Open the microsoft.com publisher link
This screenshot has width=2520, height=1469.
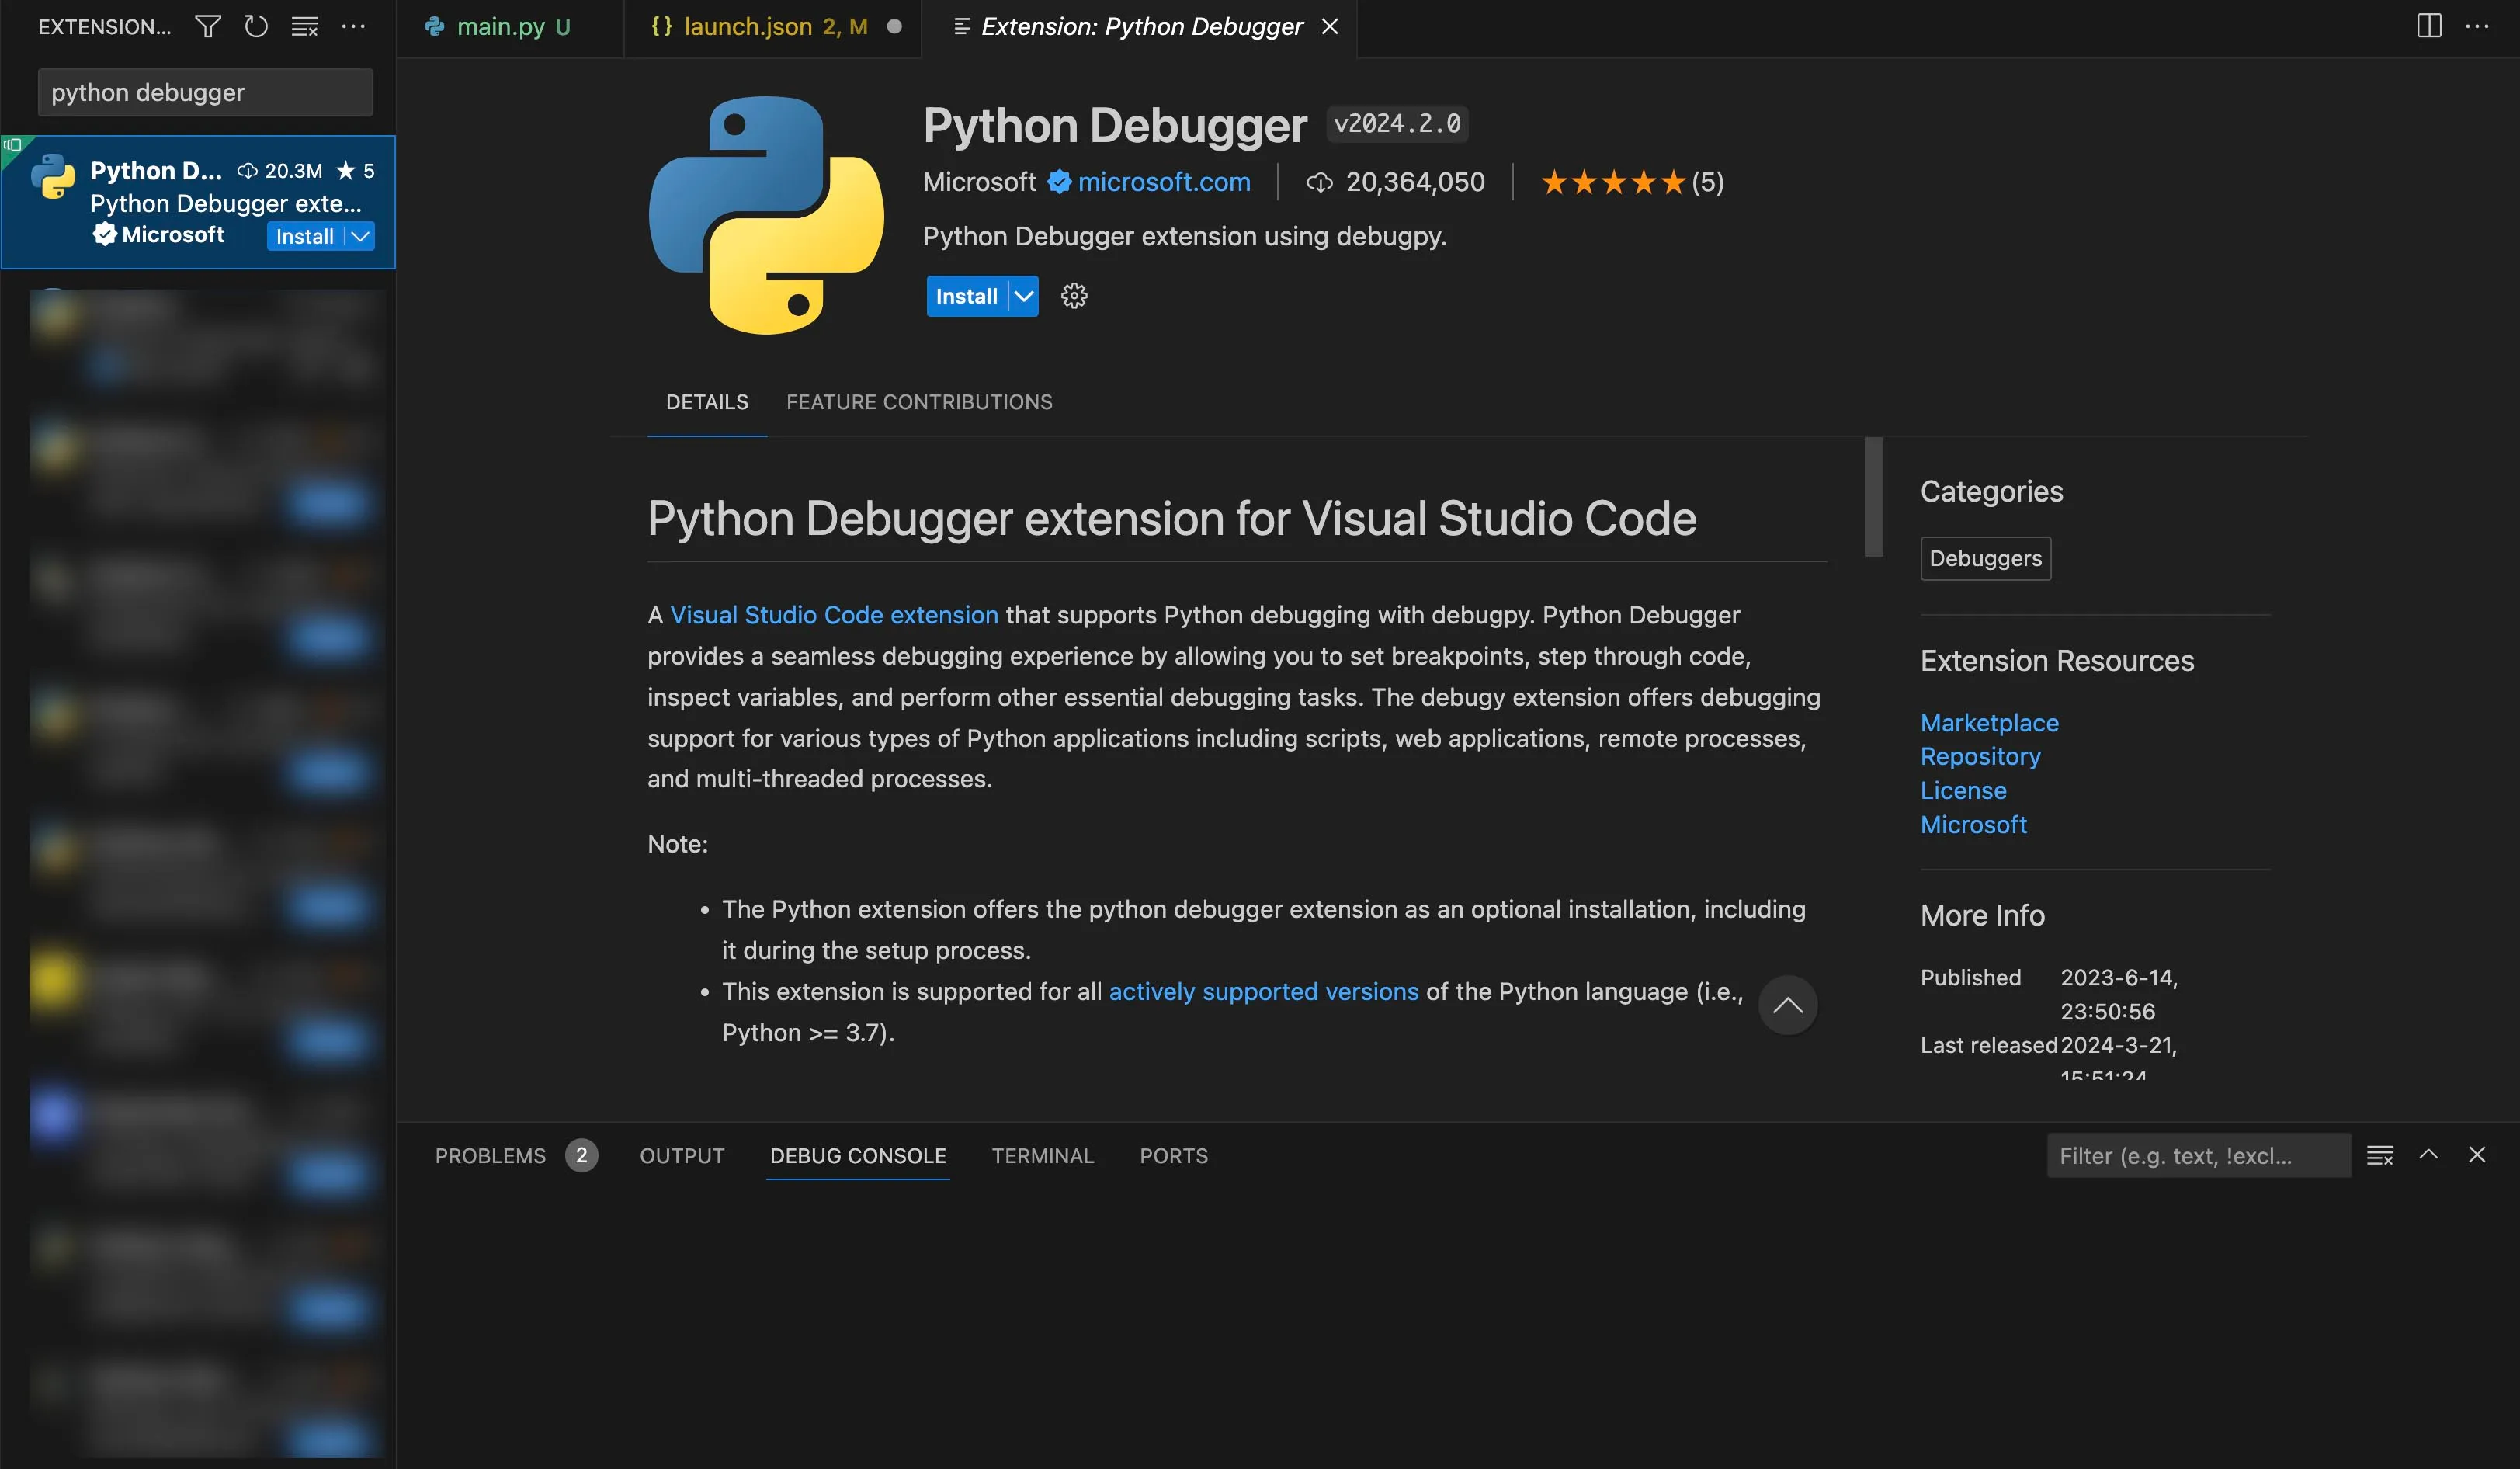pos(1163,182)
